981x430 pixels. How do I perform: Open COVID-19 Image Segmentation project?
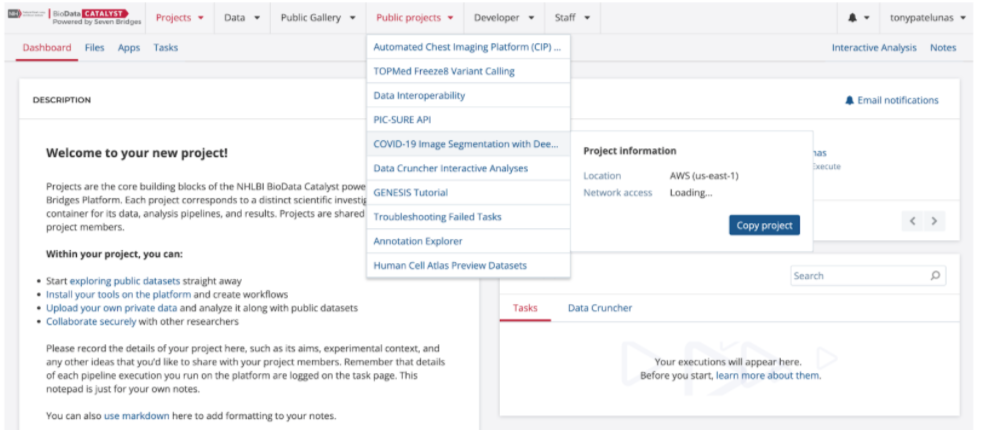469,144
